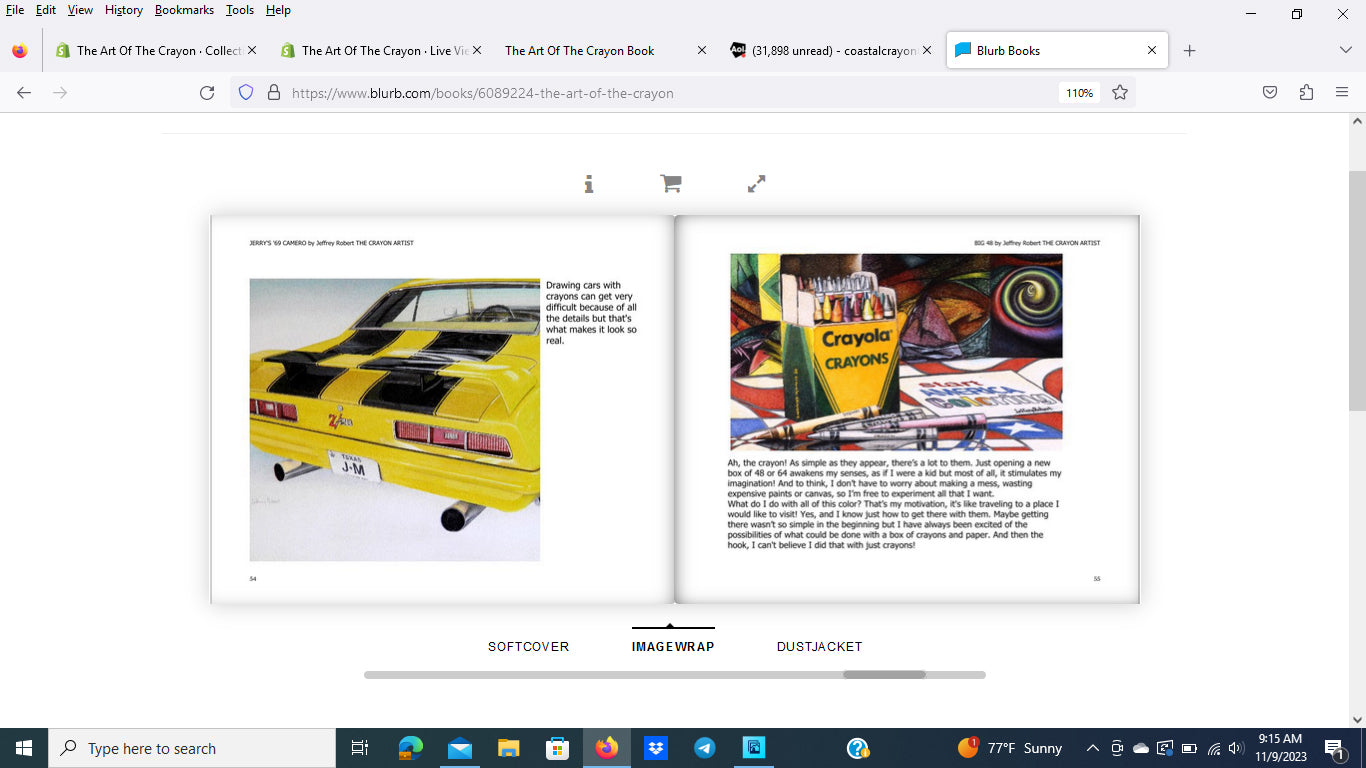Screen dimensions: 1366x768
Task: Click Save to Pocket icon
Action: click(x=1269, y=93)
